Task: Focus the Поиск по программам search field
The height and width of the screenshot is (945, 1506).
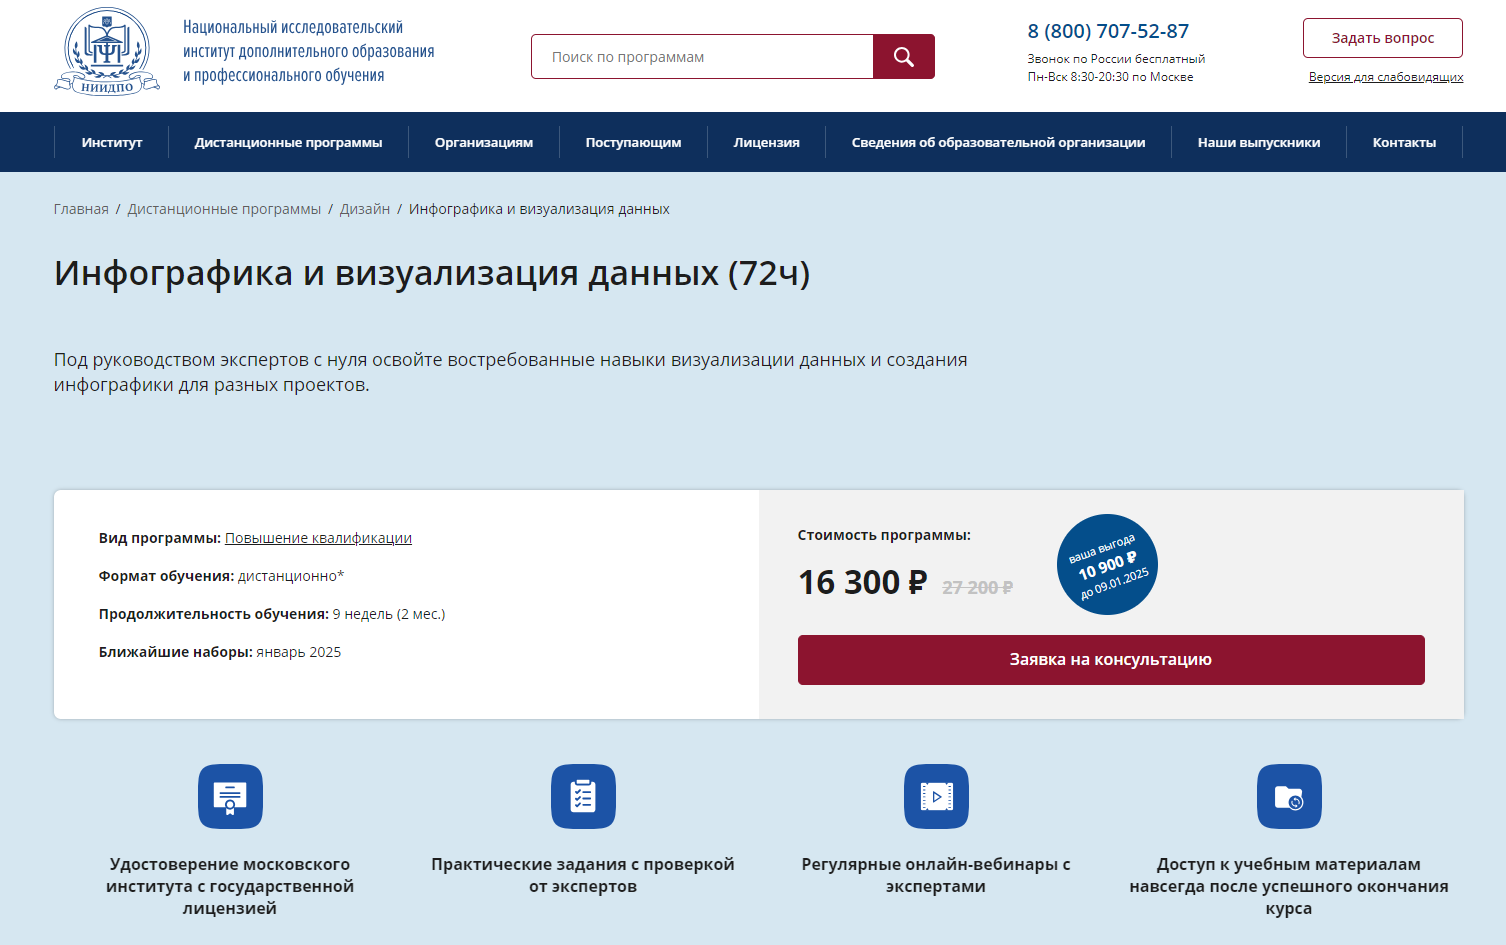Action: pos(702,57)
